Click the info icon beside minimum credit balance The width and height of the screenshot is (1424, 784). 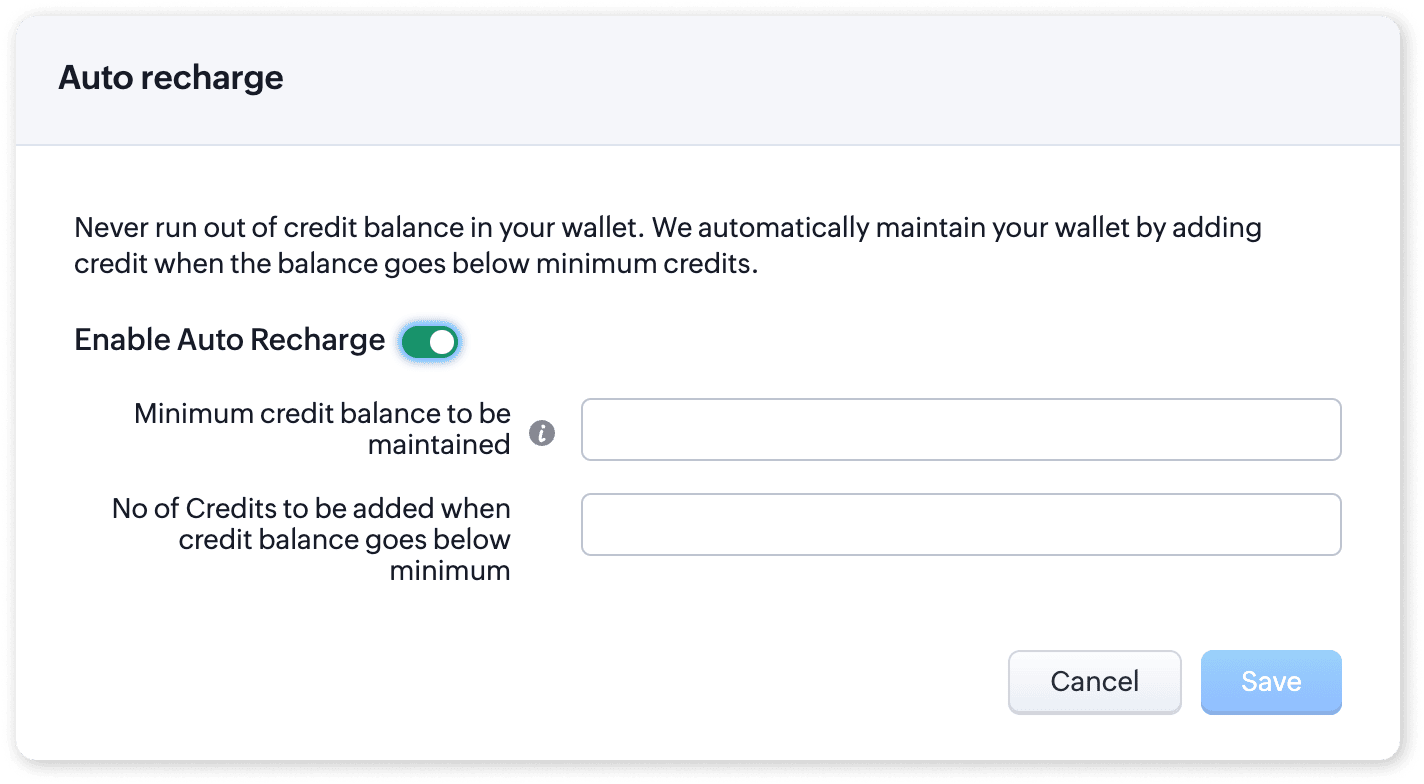542,433
